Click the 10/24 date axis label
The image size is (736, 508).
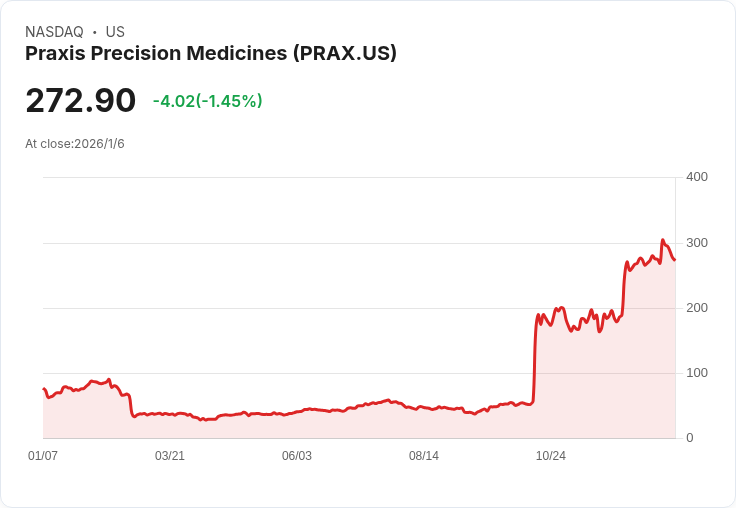(551, 455)
